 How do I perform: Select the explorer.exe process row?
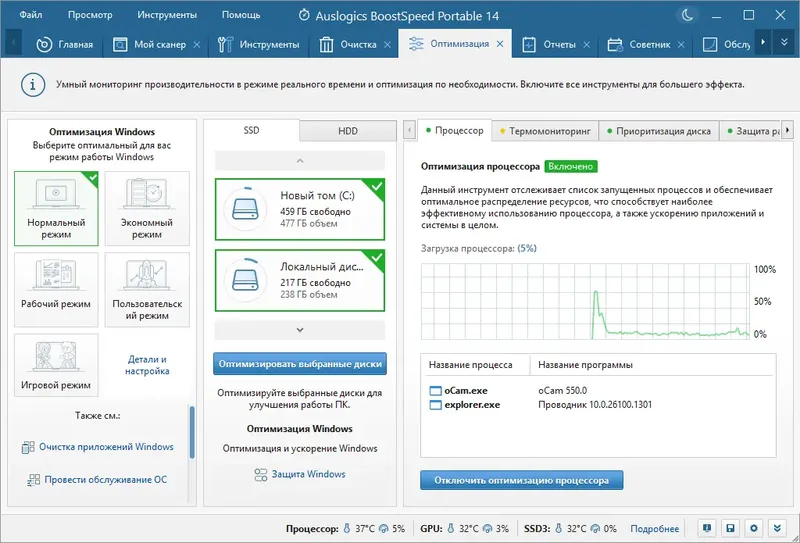[x=598, y=405]
